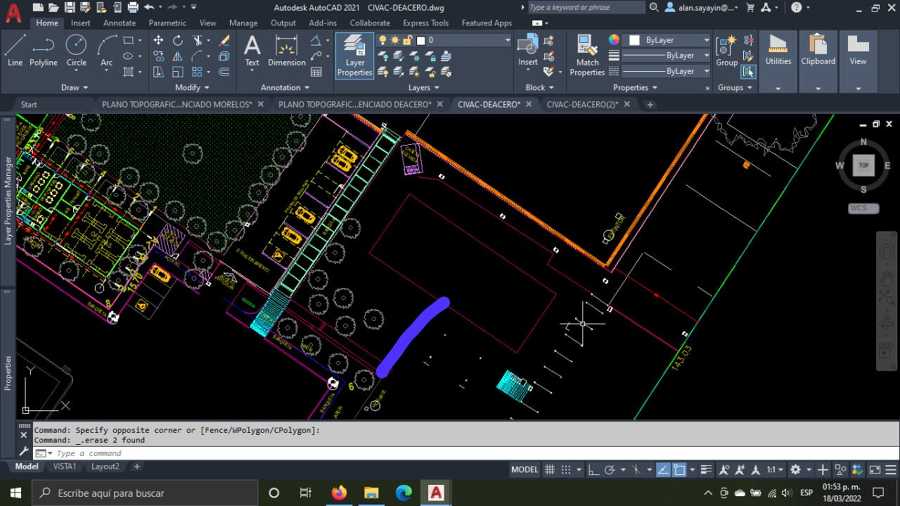Image resolution: width=900 pixels, height=506 pixels.
Task: Switch to the Layout2 tab
Action: point(105,466)
